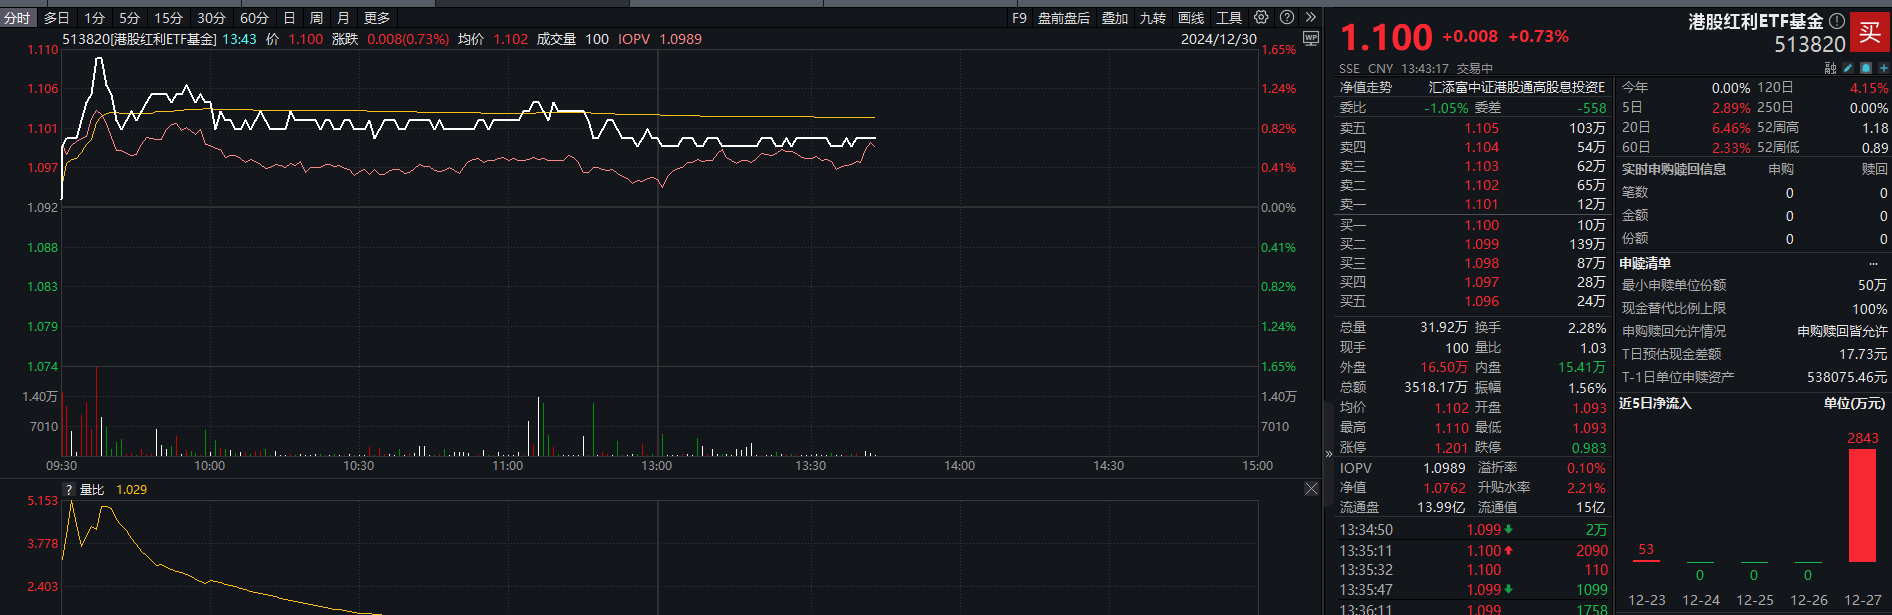Select 60分 period tab
Viewport: 1892px width, 615px height.
(x=254, y=18)
